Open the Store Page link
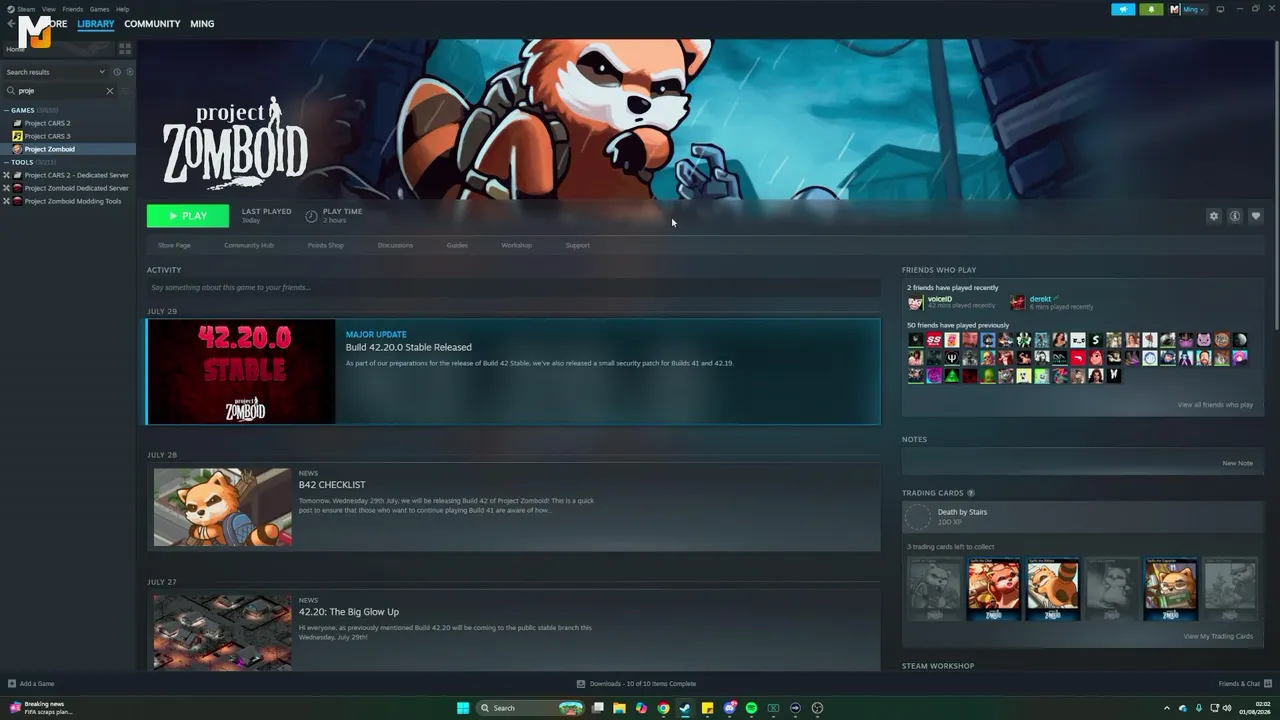Viewport: 1280px width, 720px height. [x=174, y=245]
